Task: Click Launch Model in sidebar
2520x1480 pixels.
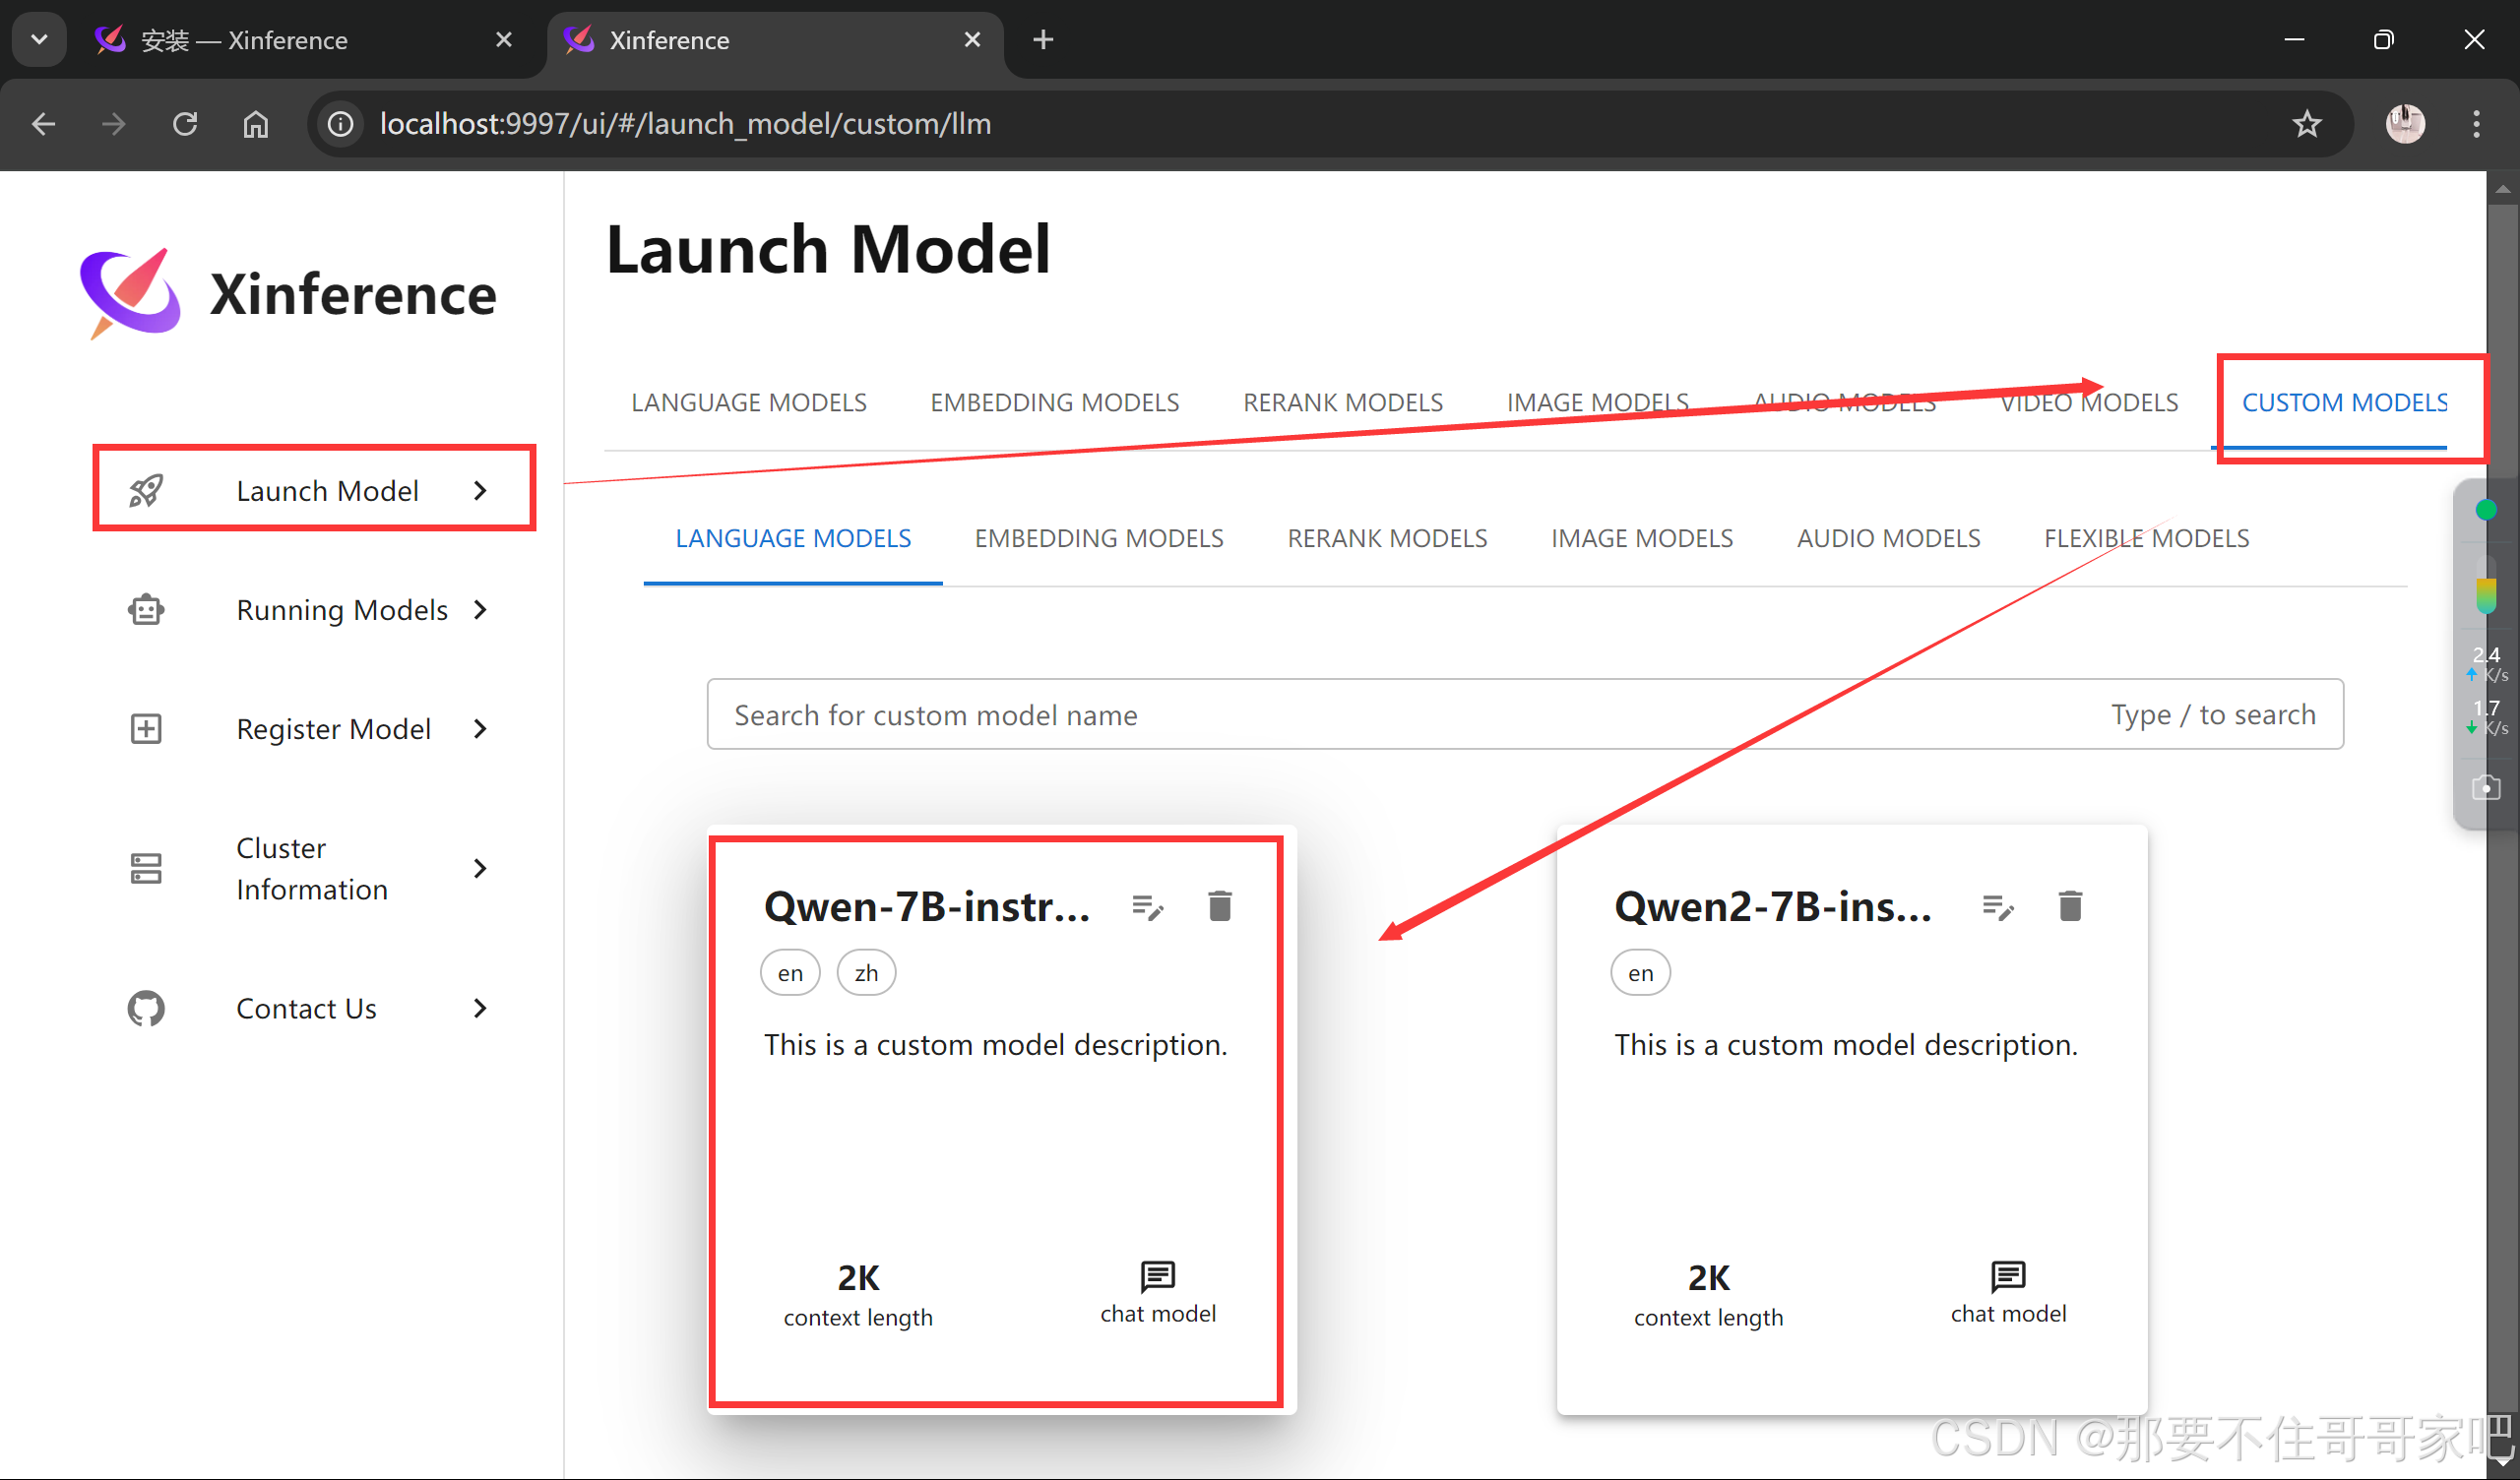Action: point(327,491)
